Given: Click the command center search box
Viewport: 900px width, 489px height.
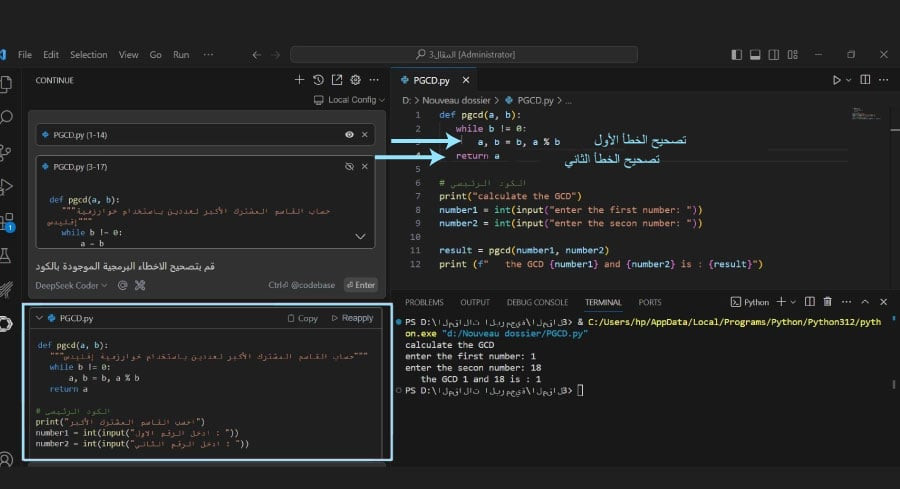Looking at the screenshot, I should point(464,55).
